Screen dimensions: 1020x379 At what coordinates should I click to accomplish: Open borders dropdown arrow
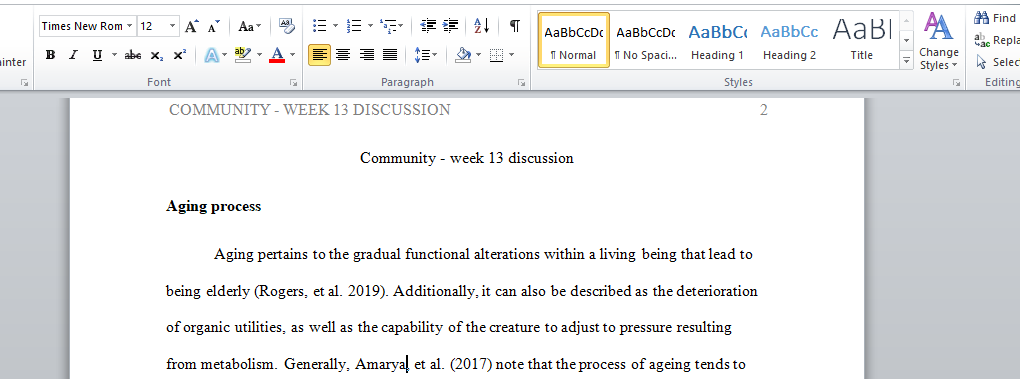pos(511,55)
